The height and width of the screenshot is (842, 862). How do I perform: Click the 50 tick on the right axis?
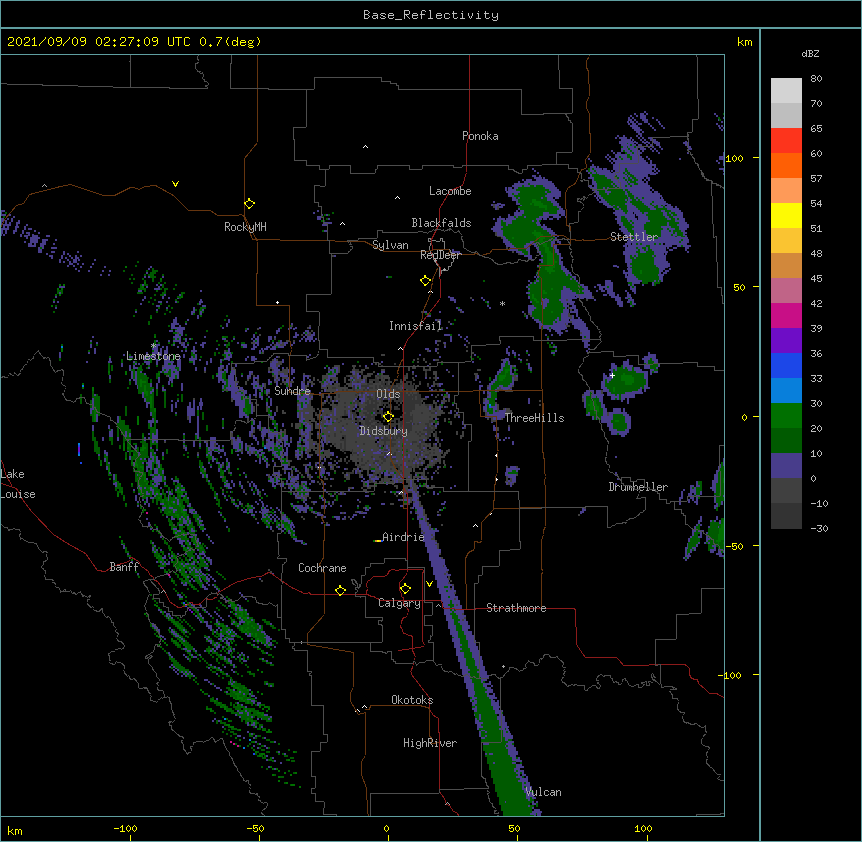(x=739, y=287)
